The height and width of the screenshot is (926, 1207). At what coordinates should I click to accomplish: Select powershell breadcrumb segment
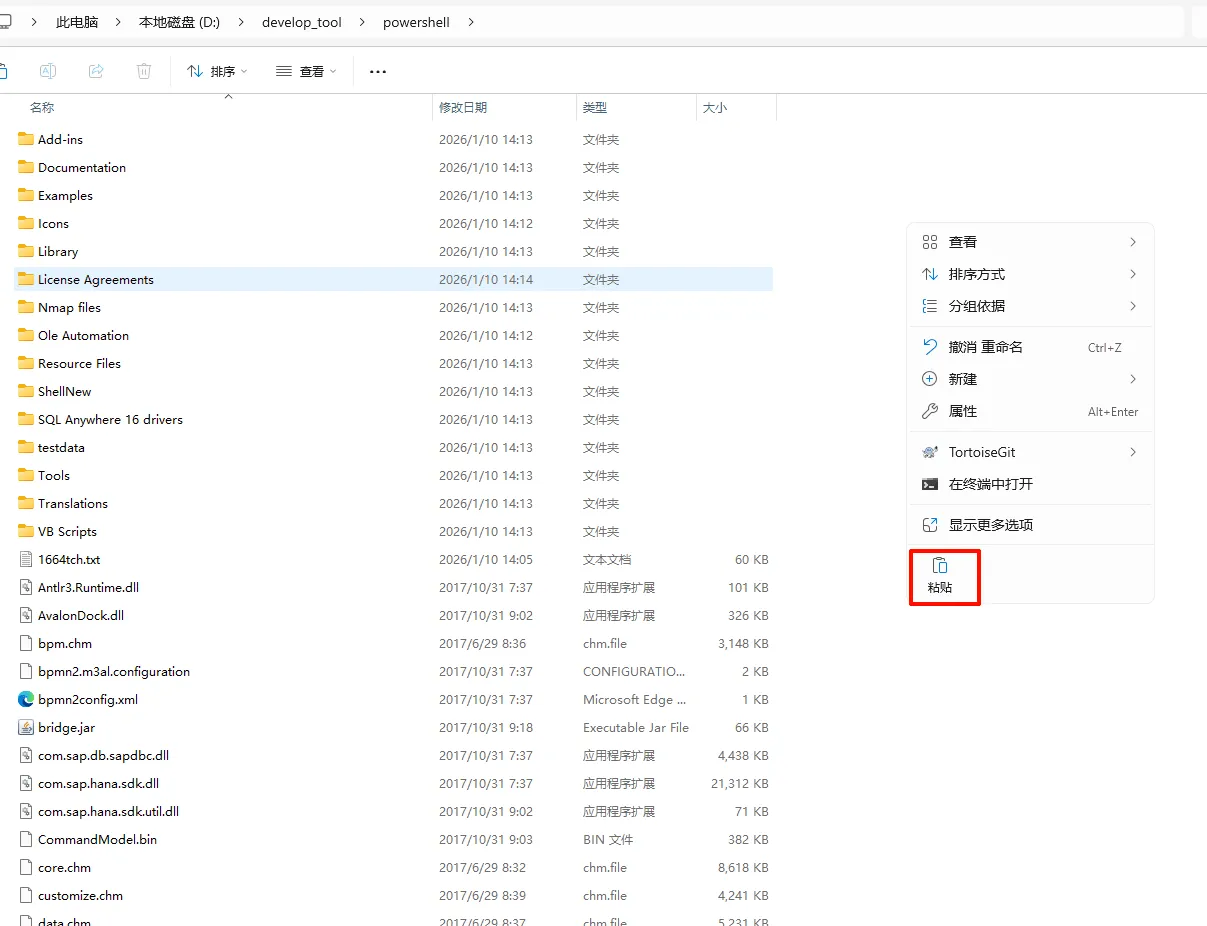click(416, 22)
